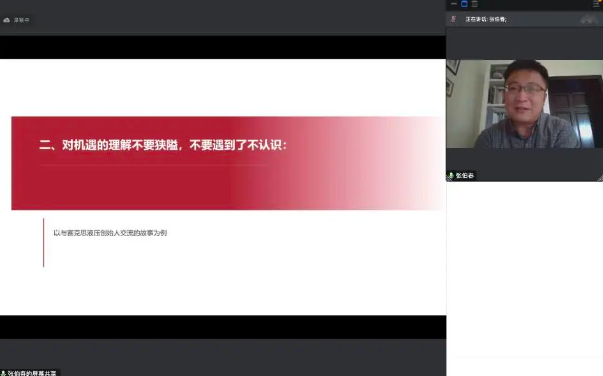Click the screen-sharing label at bottom left
The height and width of the screenshot is (376, 603).
point(32,373)
